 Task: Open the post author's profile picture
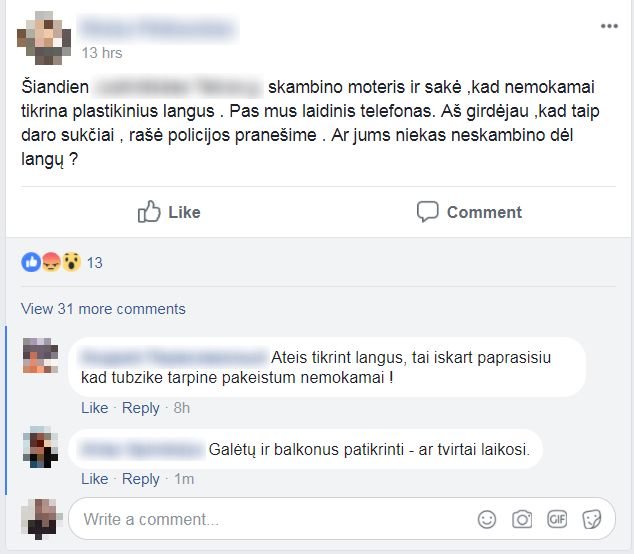point(44,38)
